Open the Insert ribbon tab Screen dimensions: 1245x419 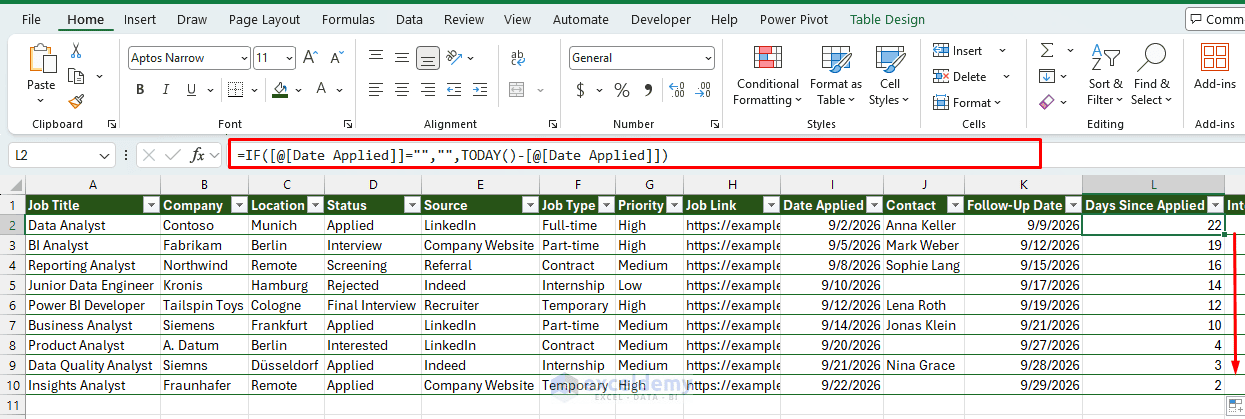(x=140, y=19)
